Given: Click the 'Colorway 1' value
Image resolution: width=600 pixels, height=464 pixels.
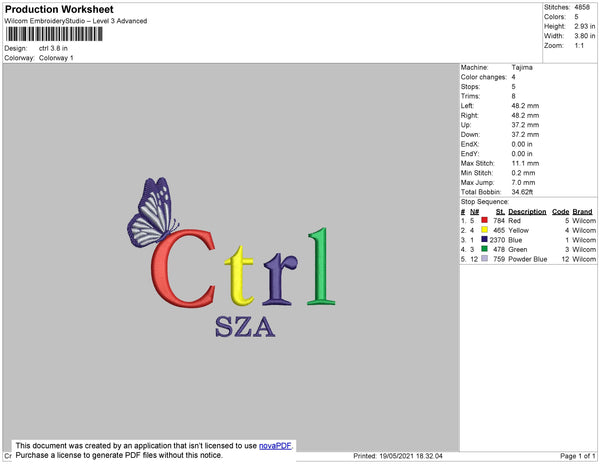Looking at the screenshot, I should (56, 58).
